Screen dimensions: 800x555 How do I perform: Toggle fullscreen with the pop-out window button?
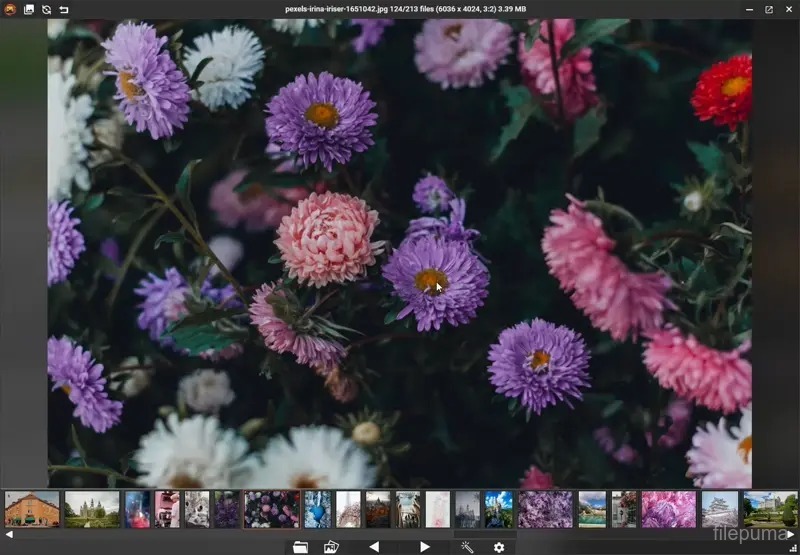click(x=769, y=9)
